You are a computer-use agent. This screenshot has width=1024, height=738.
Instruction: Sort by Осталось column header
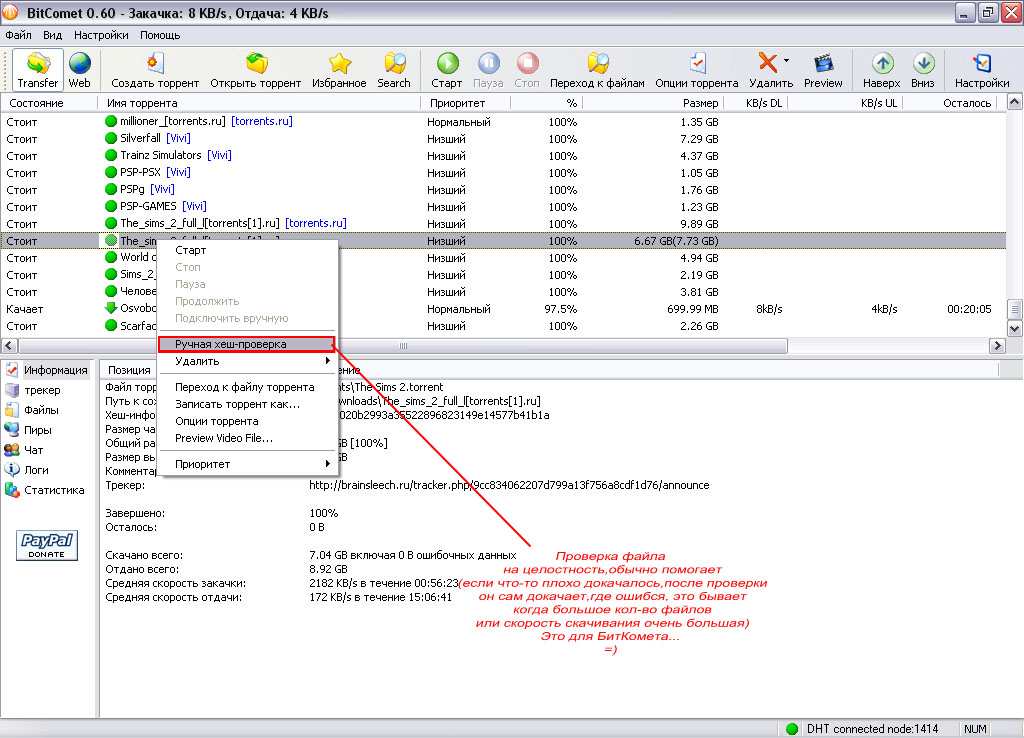click(x=950, y=103)
